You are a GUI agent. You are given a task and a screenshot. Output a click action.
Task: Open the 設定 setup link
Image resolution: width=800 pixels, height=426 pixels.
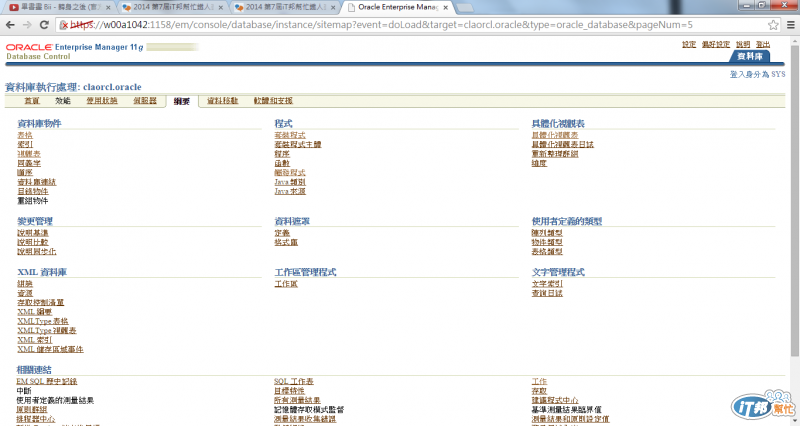(689, 44)
